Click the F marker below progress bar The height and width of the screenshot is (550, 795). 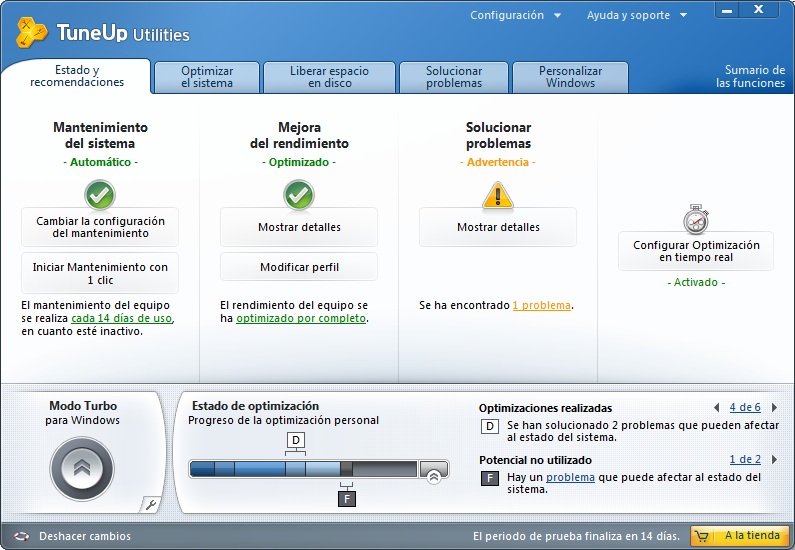pos(347,499)
